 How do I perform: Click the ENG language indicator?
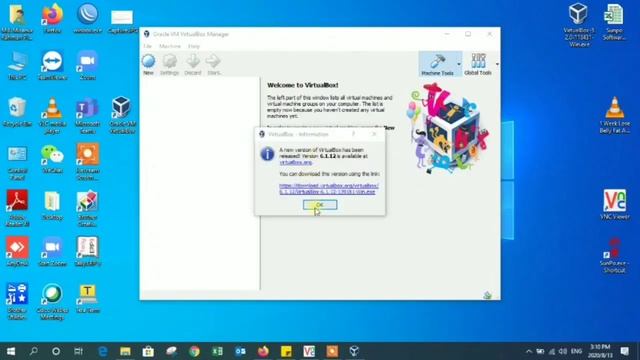576,351
